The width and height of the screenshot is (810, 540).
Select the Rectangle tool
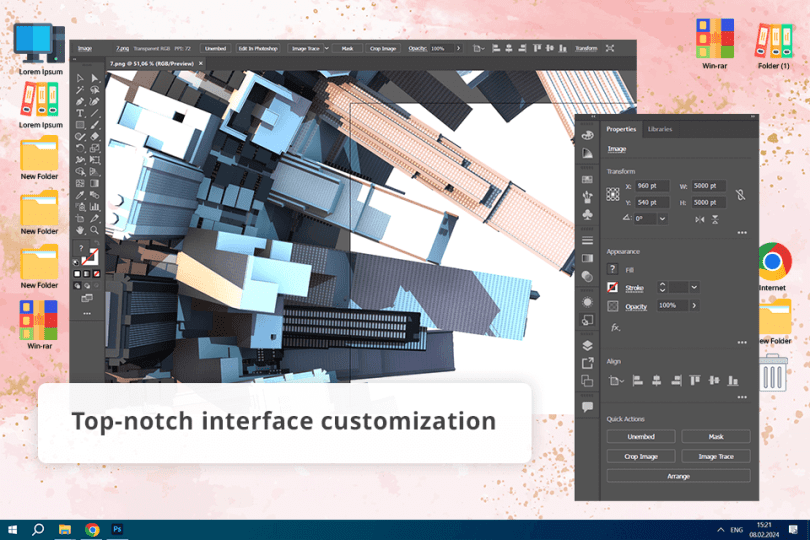80,125
